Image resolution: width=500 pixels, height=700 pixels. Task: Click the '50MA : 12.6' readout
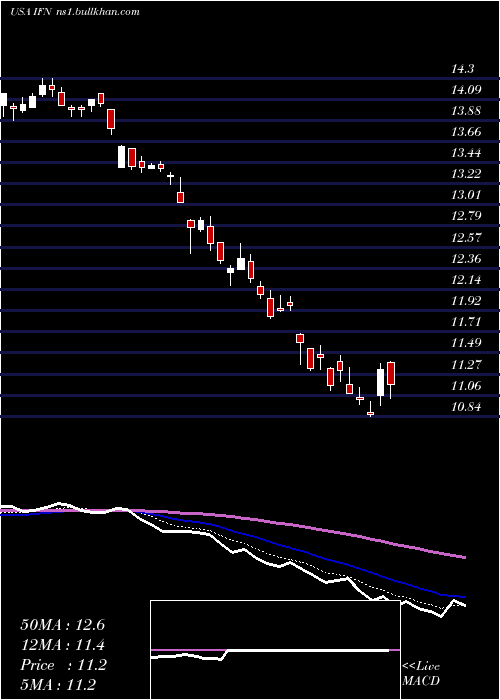pos(62,625)
